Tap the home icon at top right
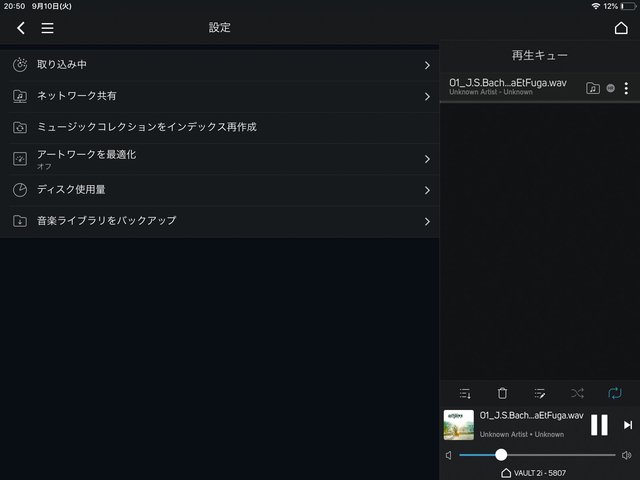640x480 pixels. click(x=621, y=28)
